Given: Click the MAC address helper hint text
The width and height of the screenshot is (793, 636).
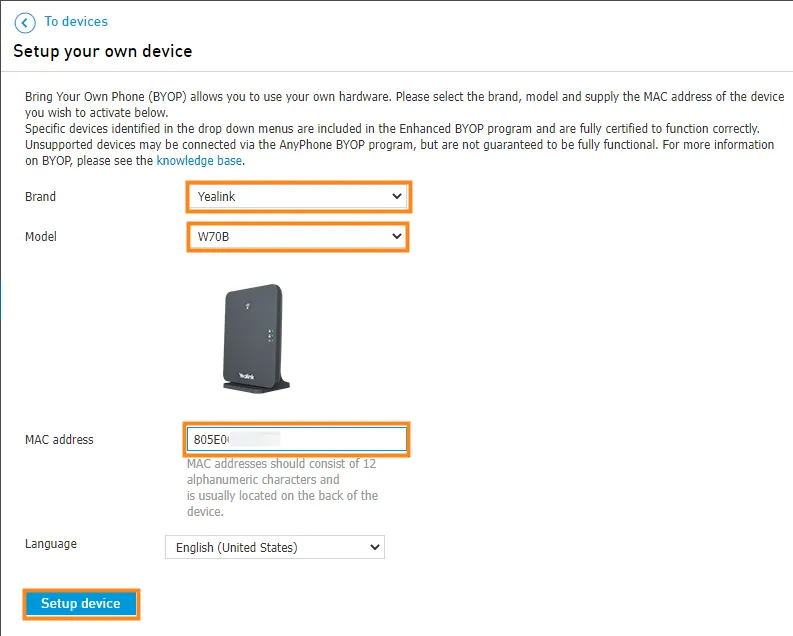Looking at the screenshot, I should pos(282,487).
